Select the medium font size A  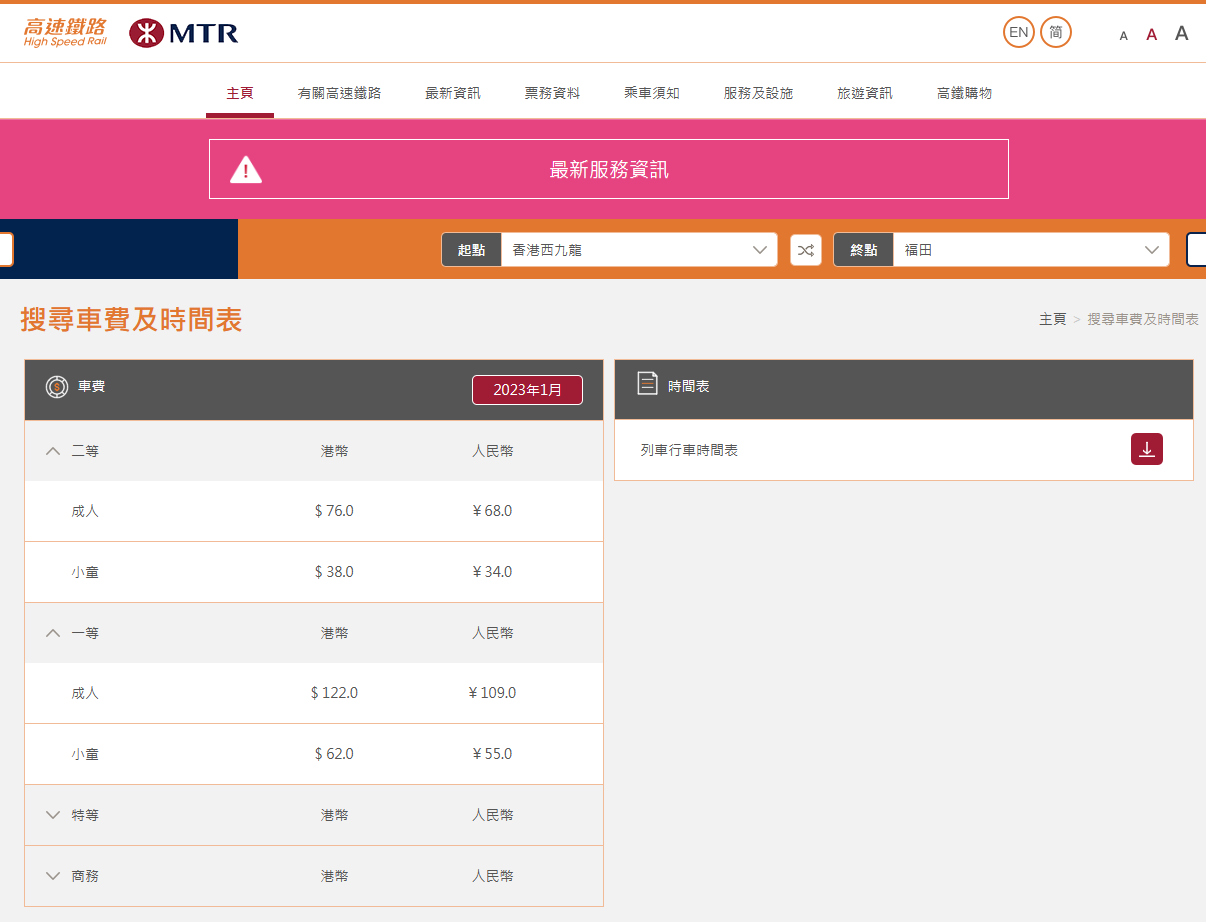pyautogui.click(x=1151, y=35)
